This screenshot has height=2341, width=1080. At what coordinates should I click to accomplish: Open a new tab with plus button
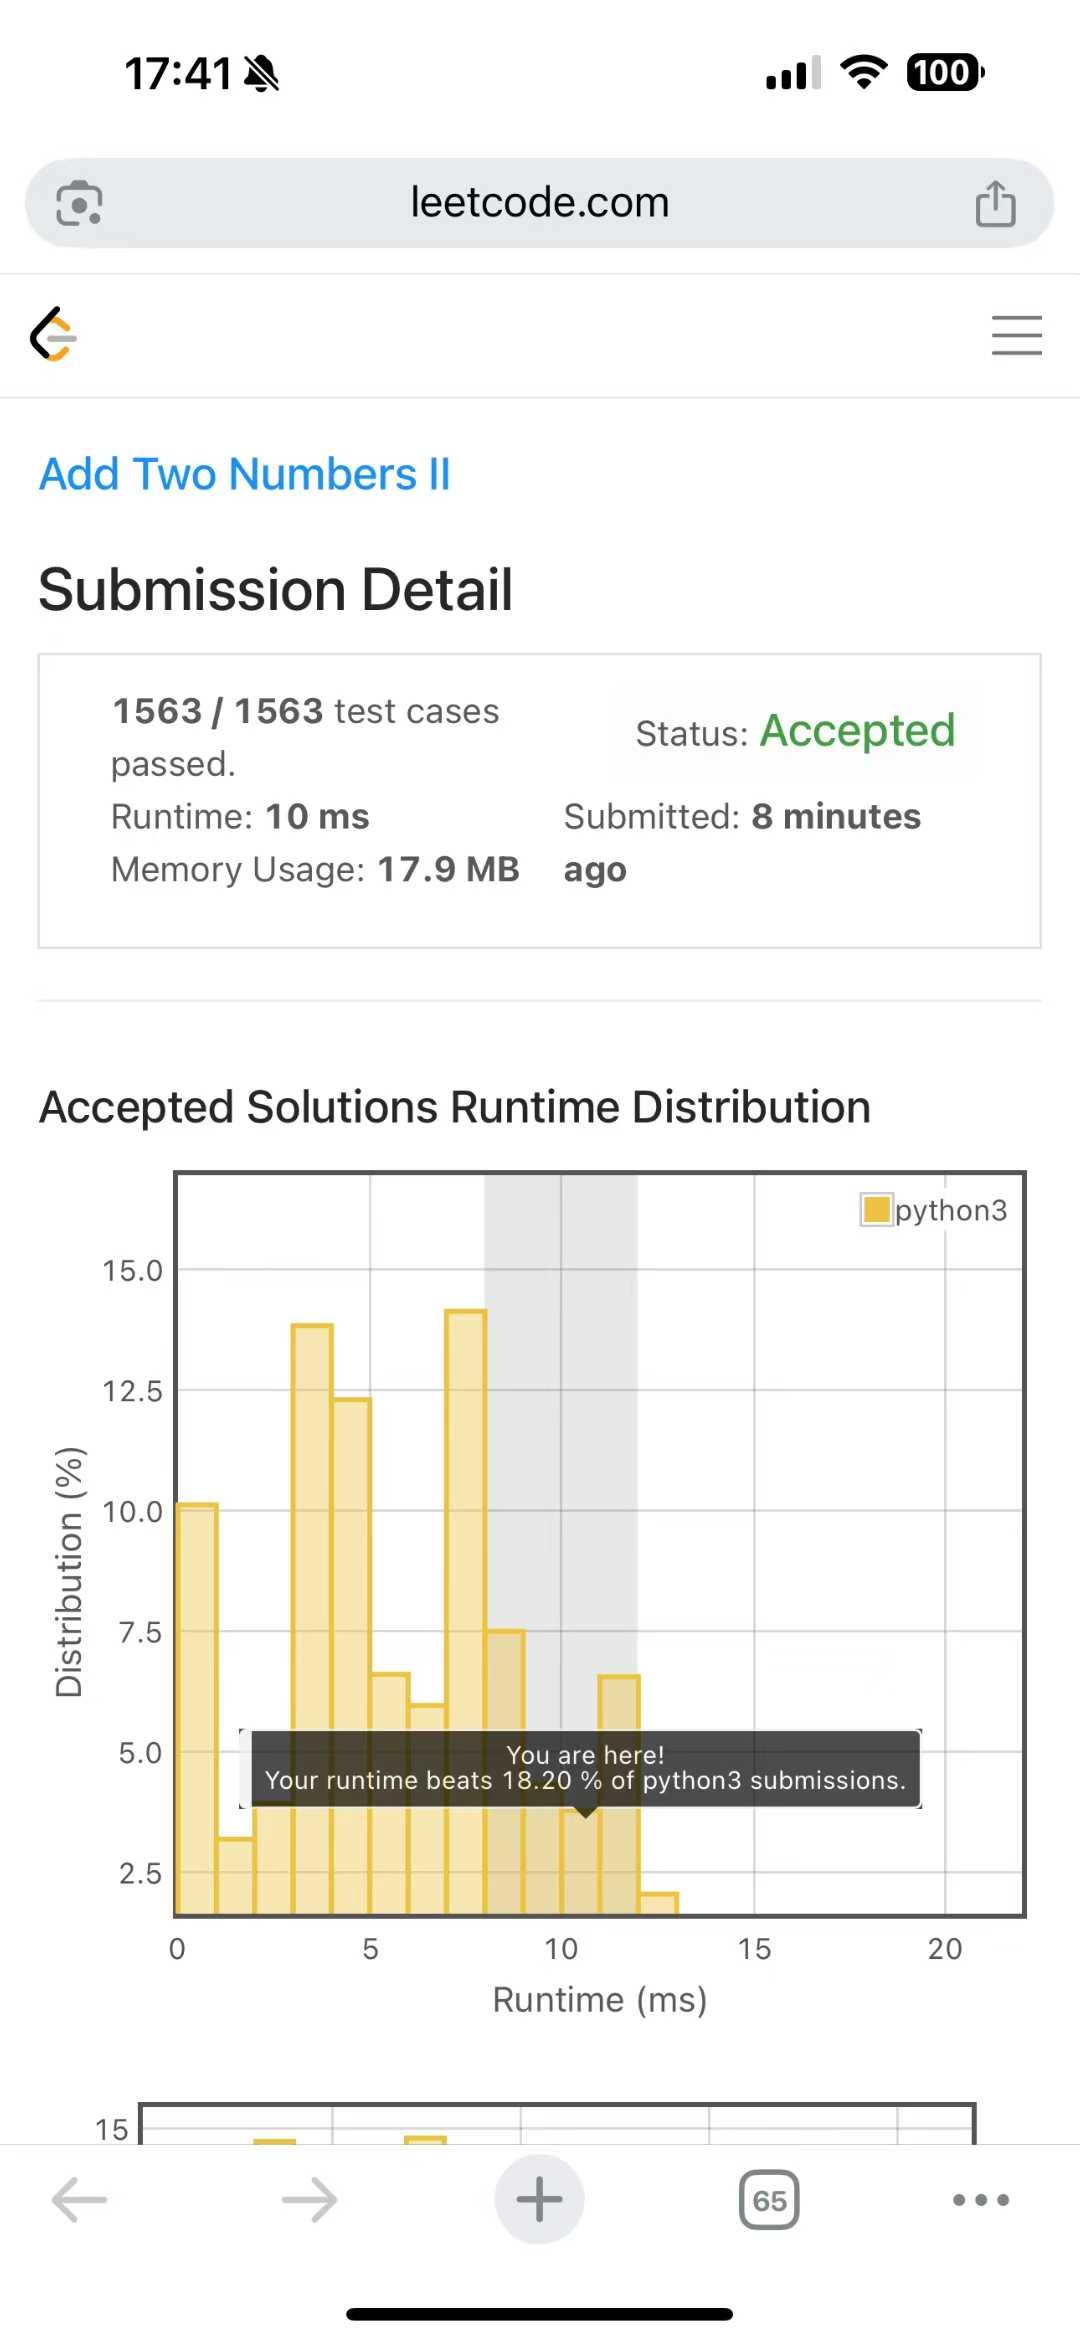(539, 2199)
